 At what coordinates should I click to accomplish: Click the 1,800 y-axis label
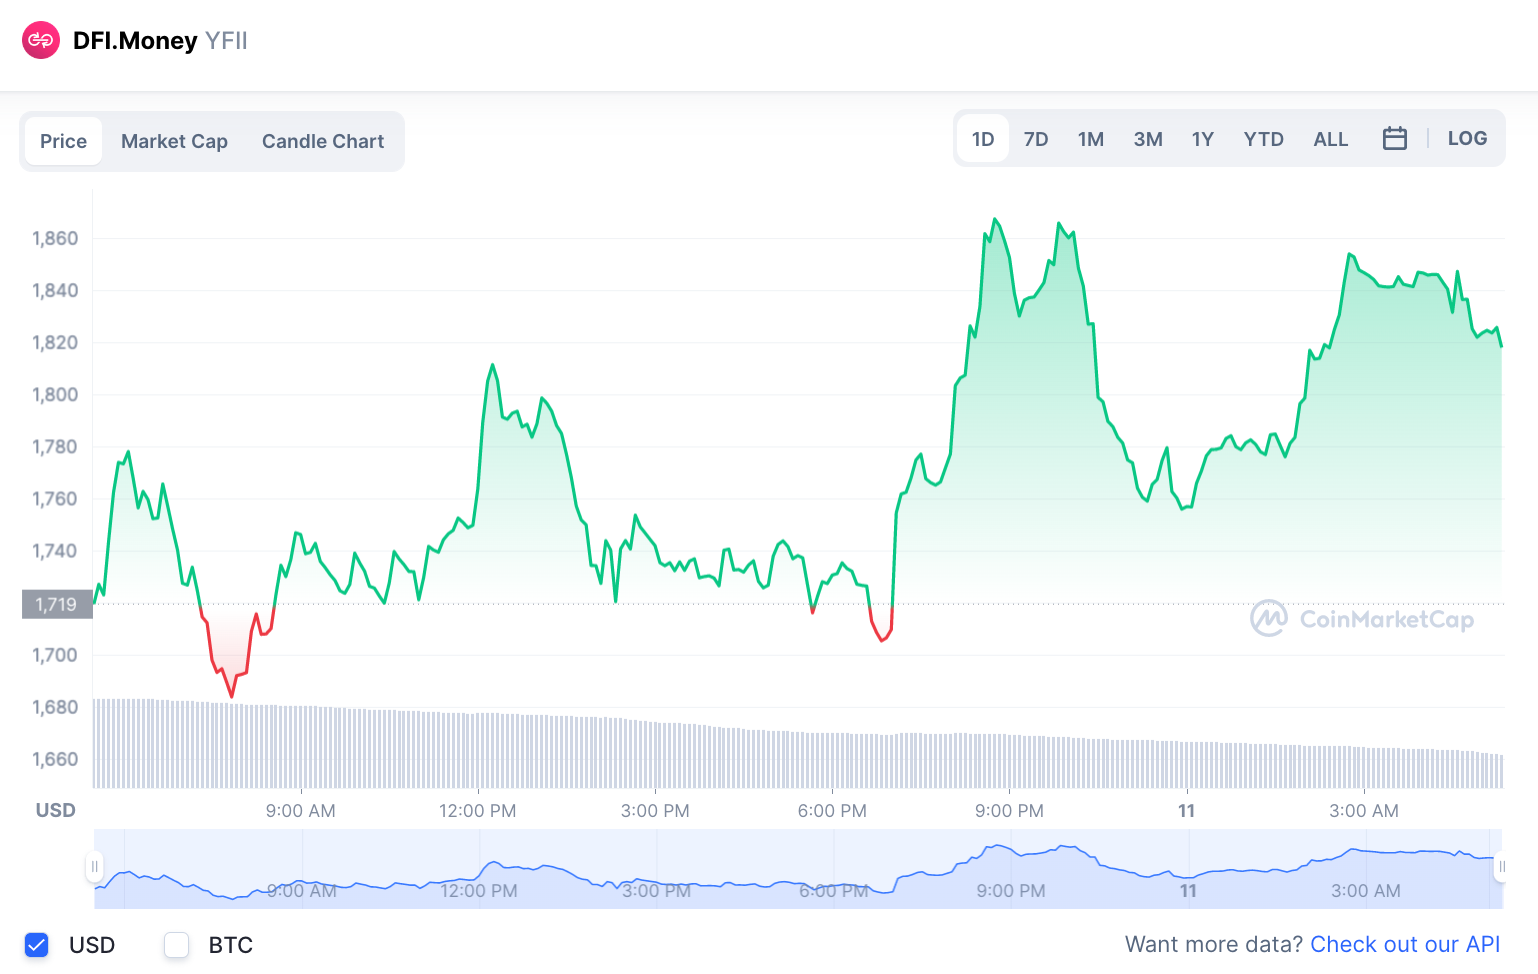tap(55, 394)
